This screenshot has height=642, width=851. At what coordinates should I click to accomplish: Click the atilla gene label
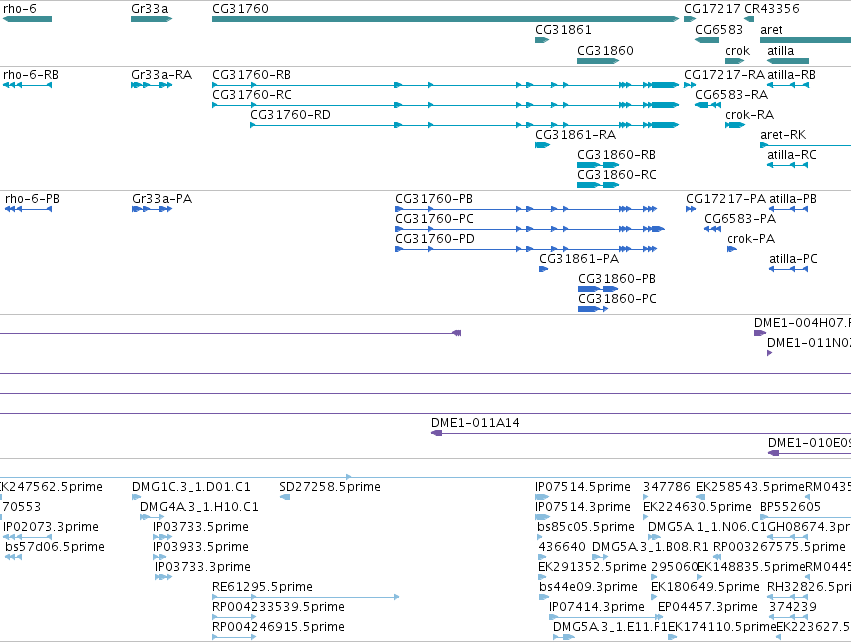point(780,50)
